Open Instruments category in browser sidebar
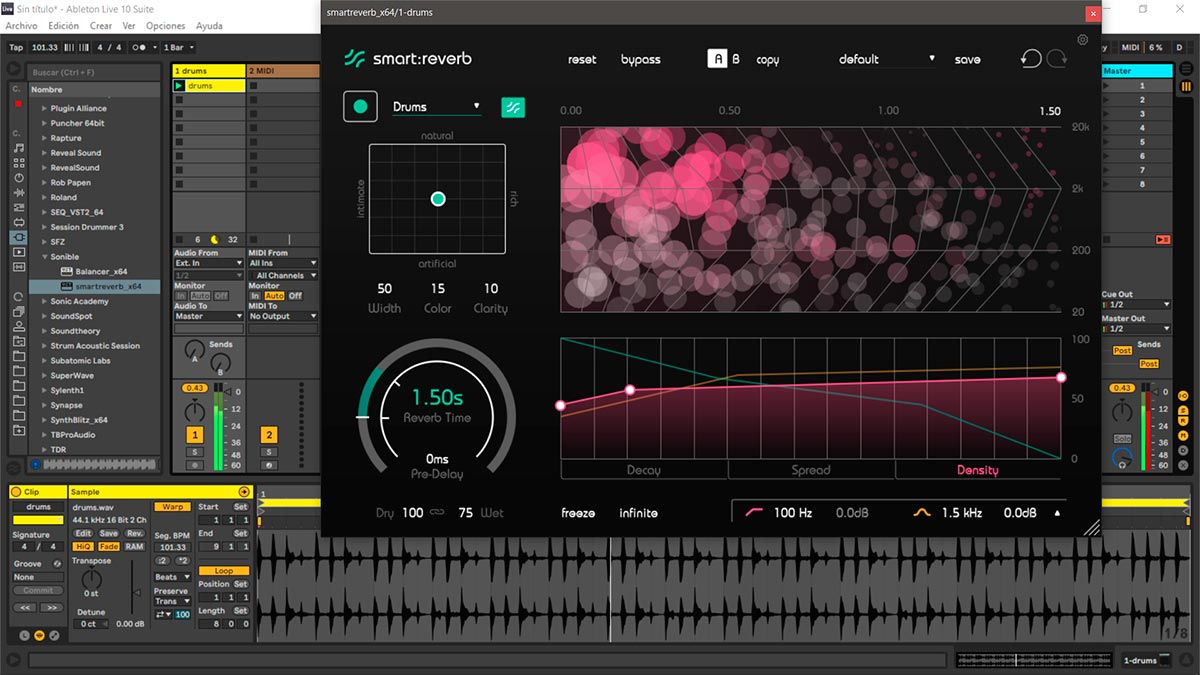Screen dimensions: 1200x675 (x=20, y=178)
